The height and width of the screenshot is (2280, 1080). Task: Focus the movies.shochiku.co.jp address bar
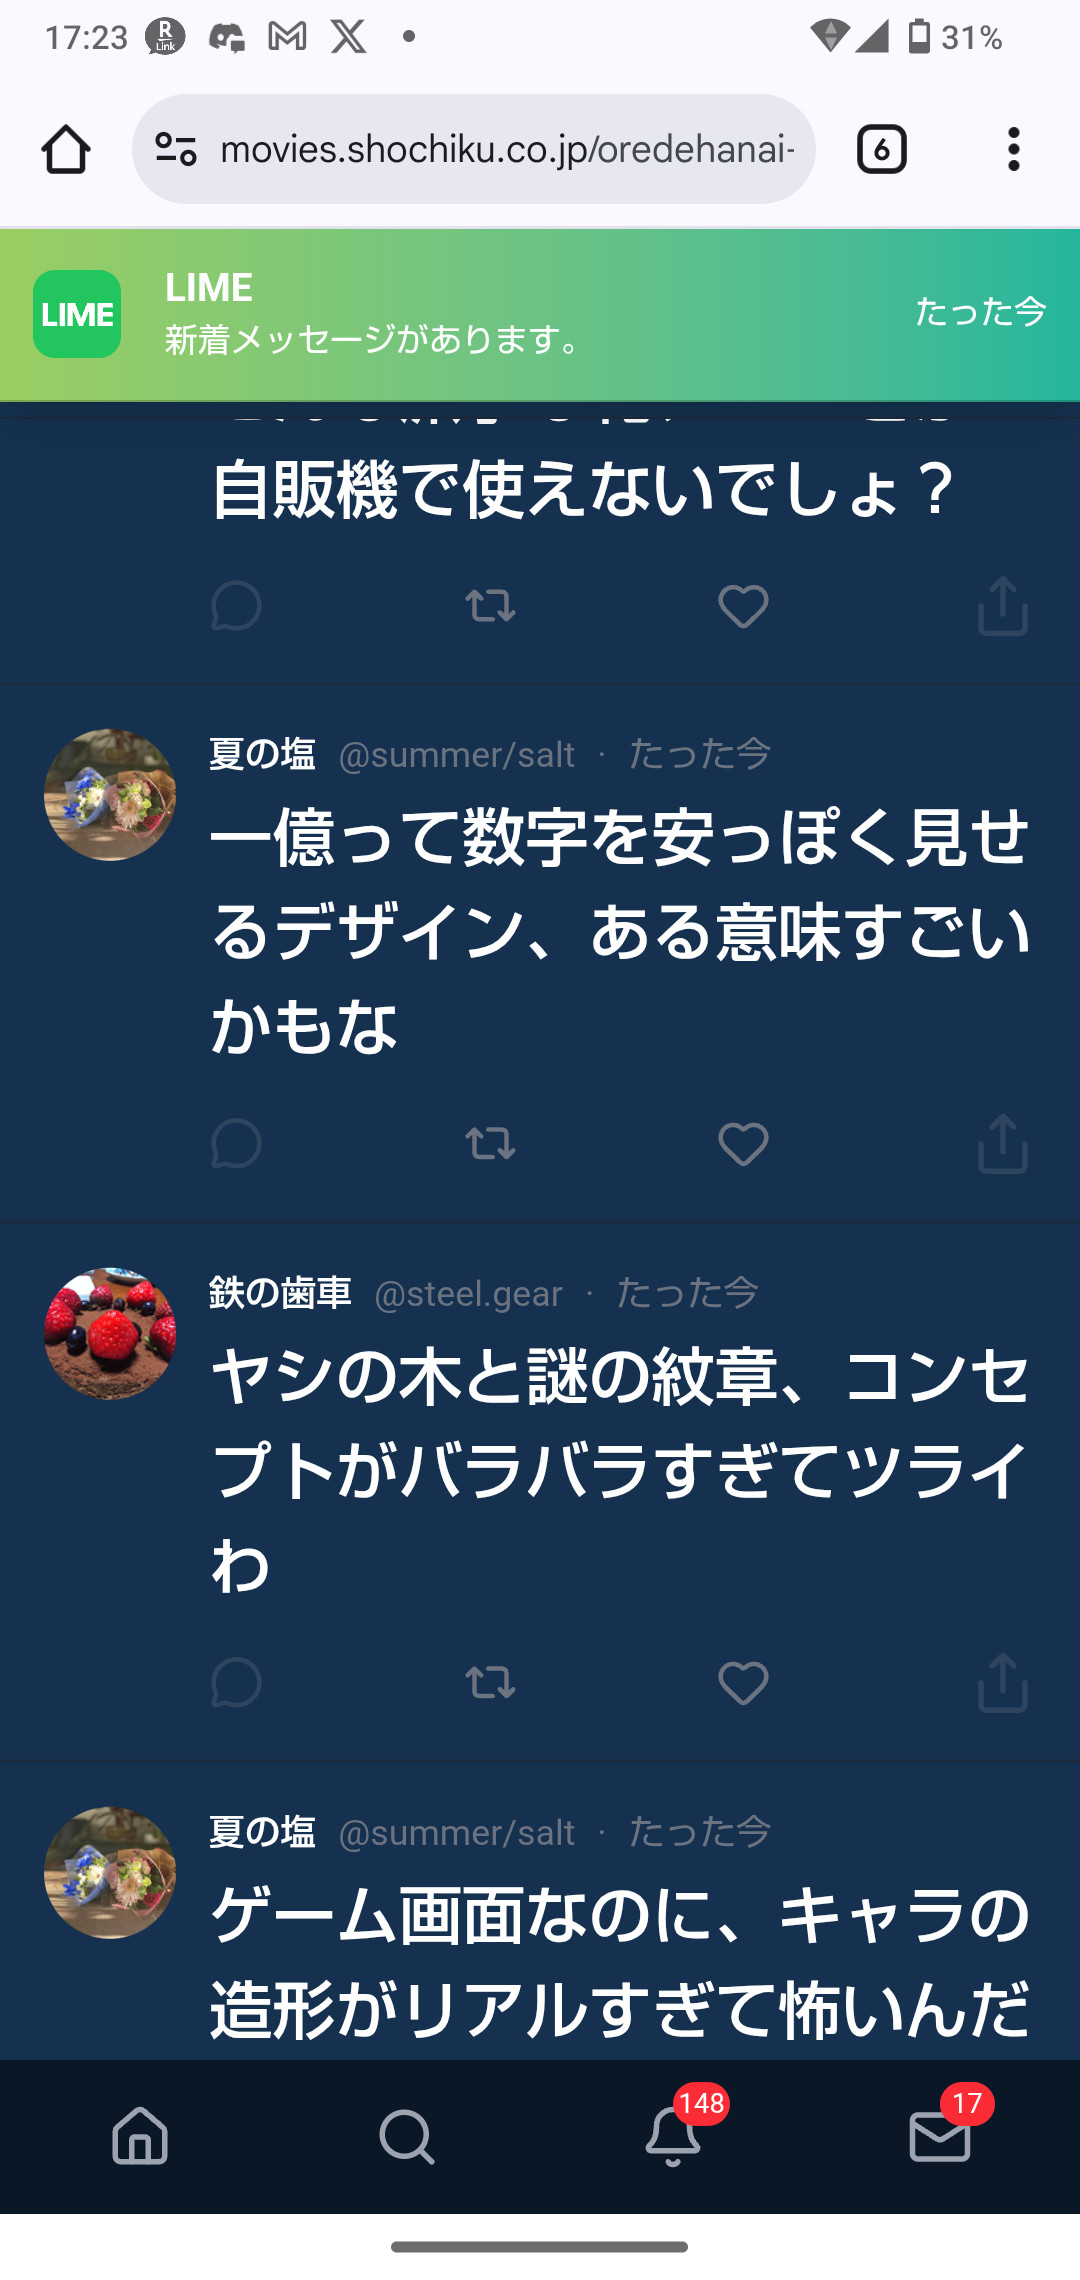click(x=474, y=149)
